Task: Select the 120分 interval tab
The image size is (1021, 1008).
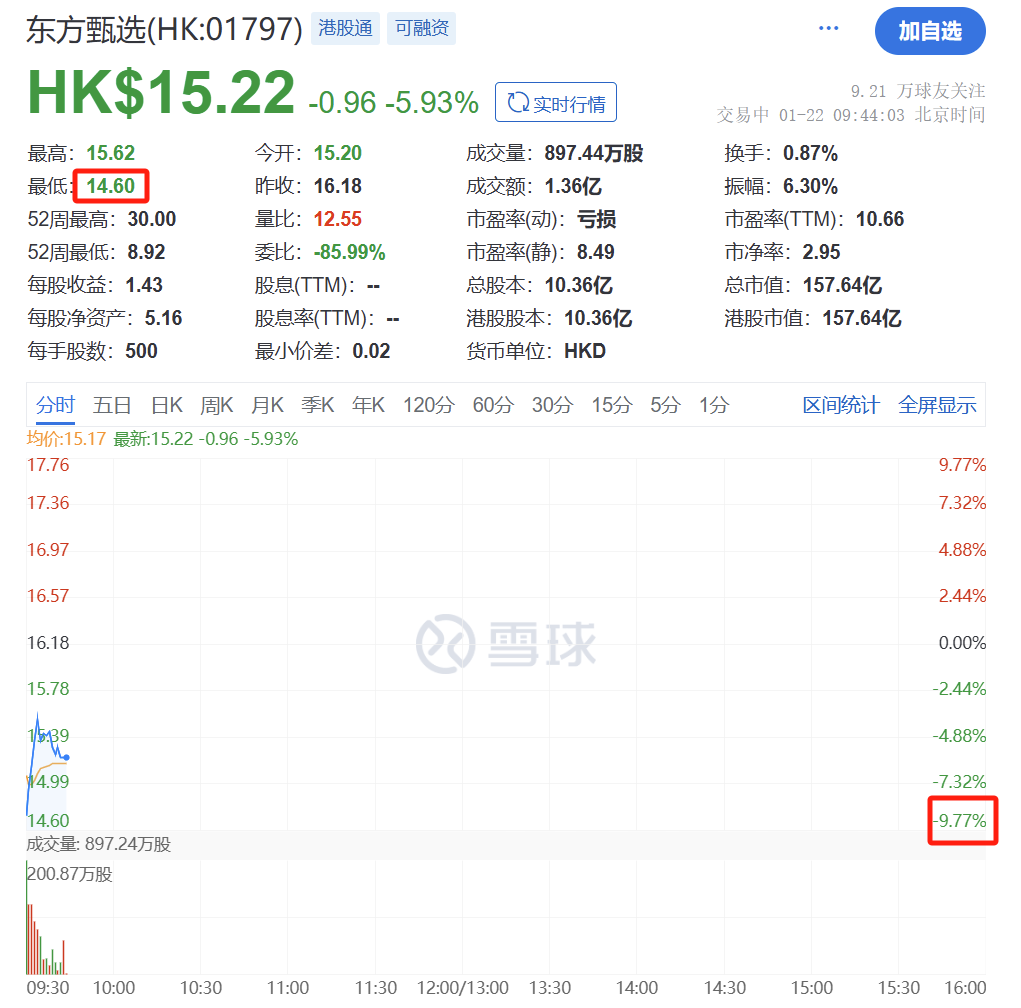Action: pos(428,405)
